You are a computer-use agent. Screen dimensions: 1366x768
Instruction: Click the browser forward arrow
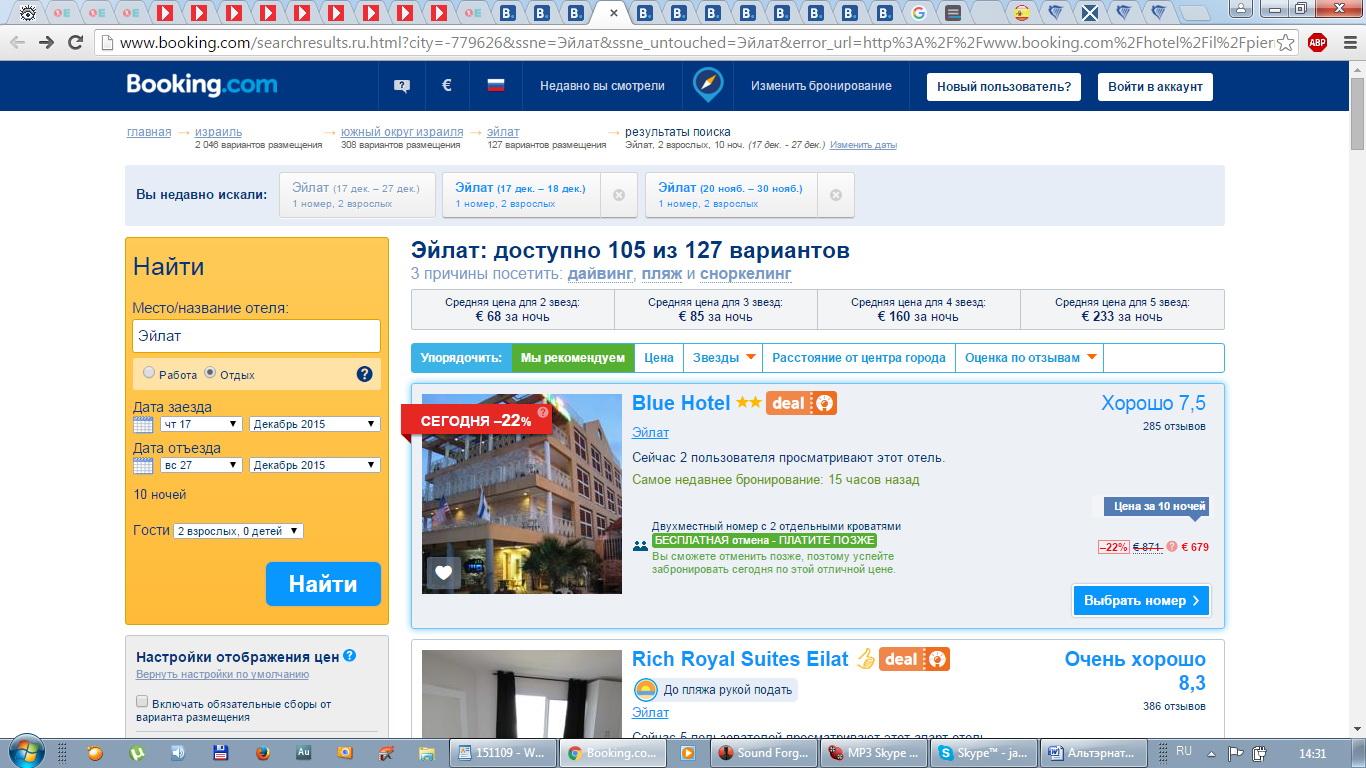point(46,43)
